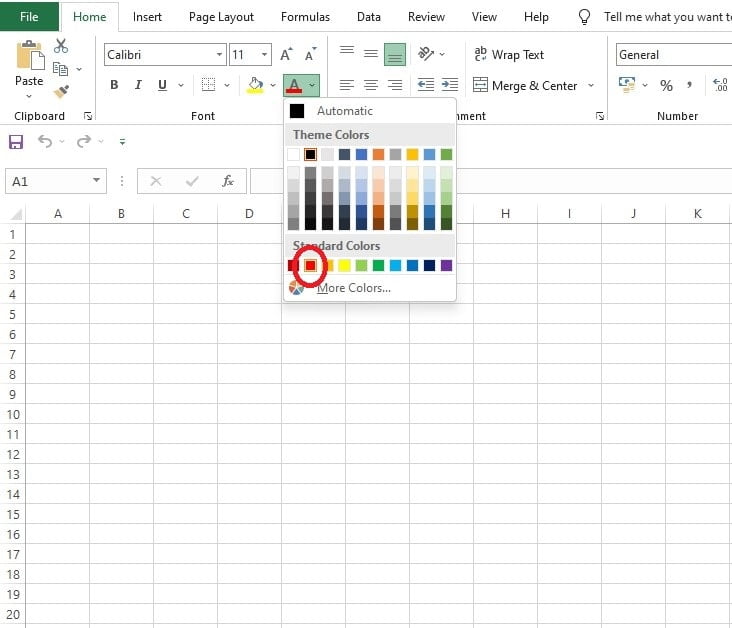Cut selection with the scissors icon
This screenshot has width=732, height=628.
[61, 46]
